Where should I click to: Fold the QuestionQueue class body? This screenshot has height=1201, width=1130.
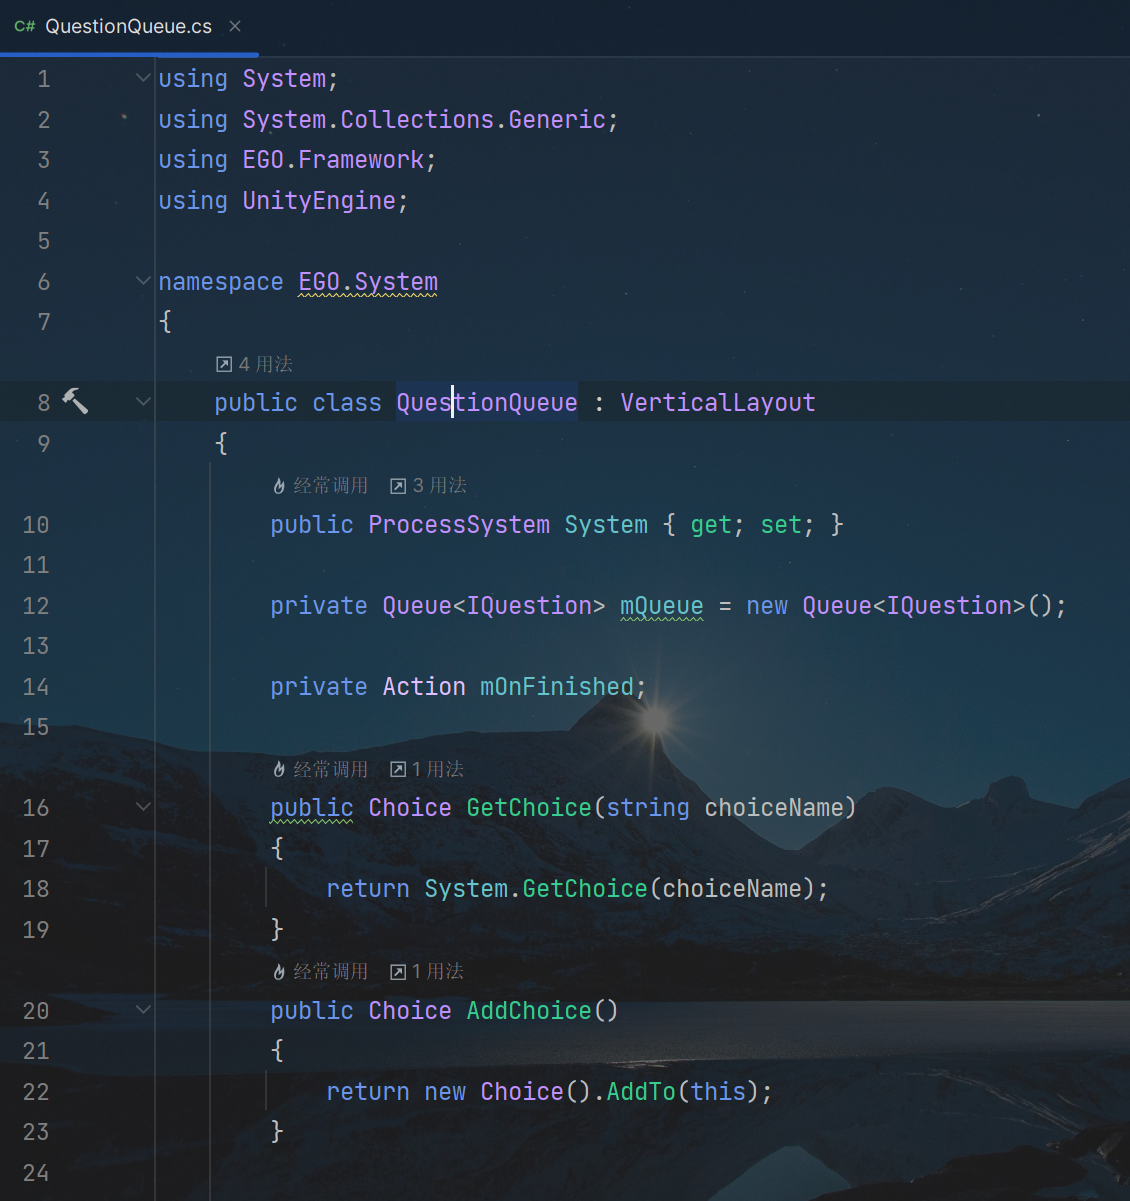click(x=143, y=402)
